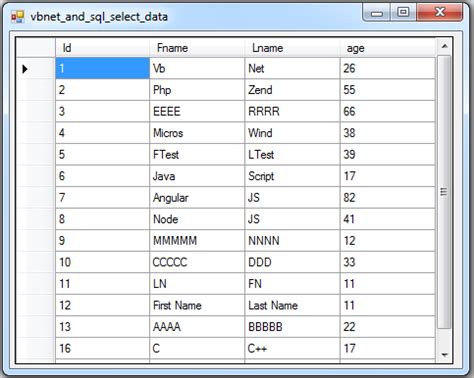Click the scrollbar down arrow

pos(444,355)
